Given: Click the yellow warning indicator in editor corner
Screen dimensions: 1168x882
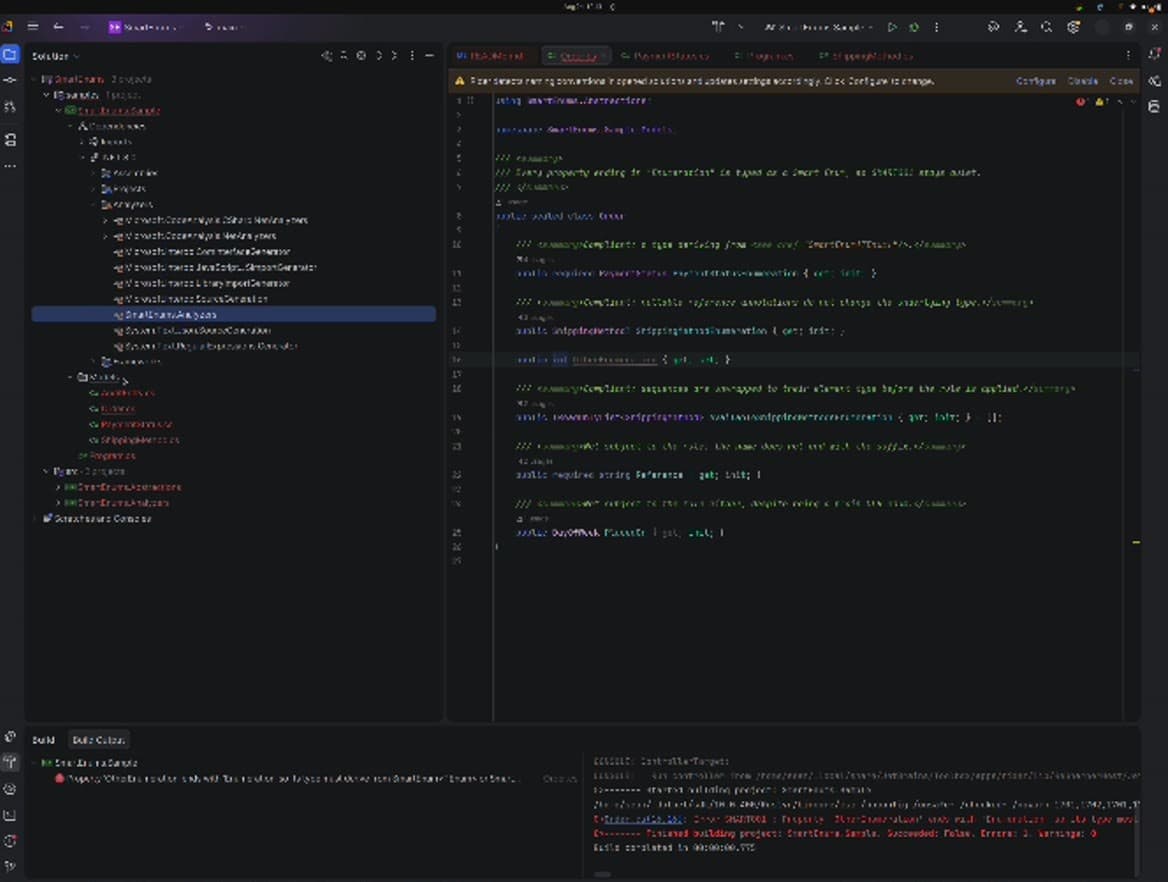Looking at the screenshot, I should click(x=1101, y=101).
